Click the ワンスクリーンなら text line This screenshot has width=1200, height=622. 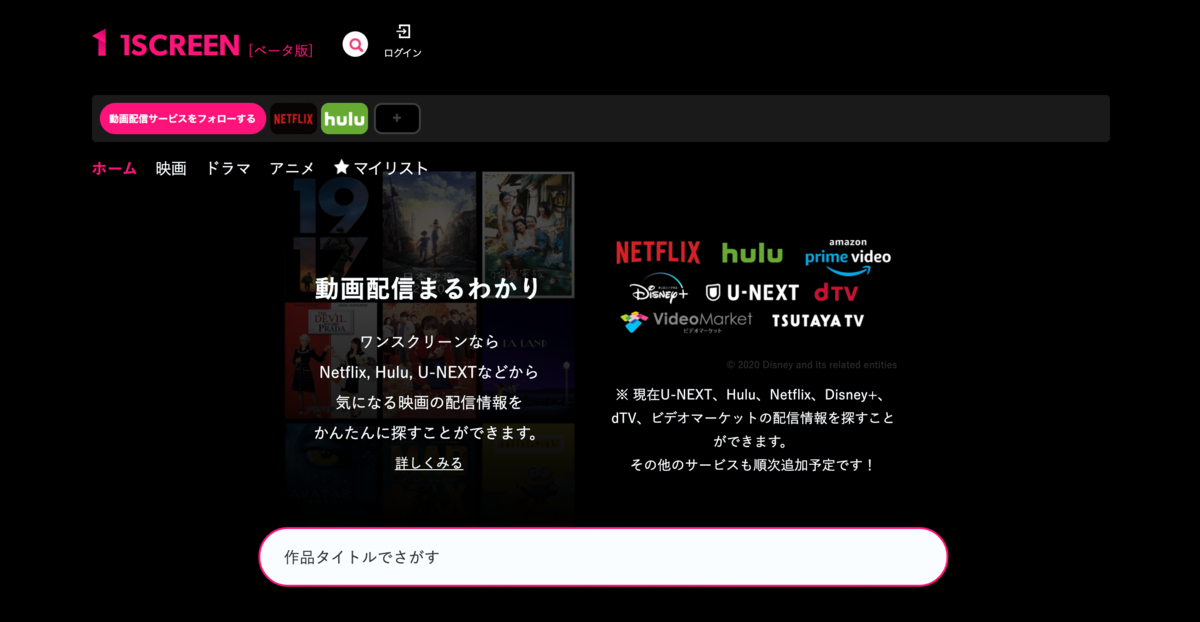[x=429, y=342]
